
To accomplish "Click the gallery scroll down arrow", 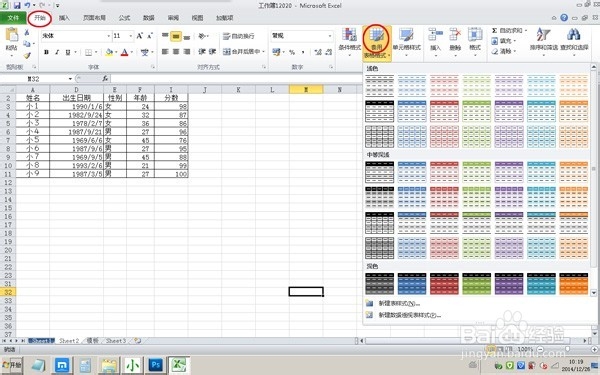I will [x=594, y=293].
